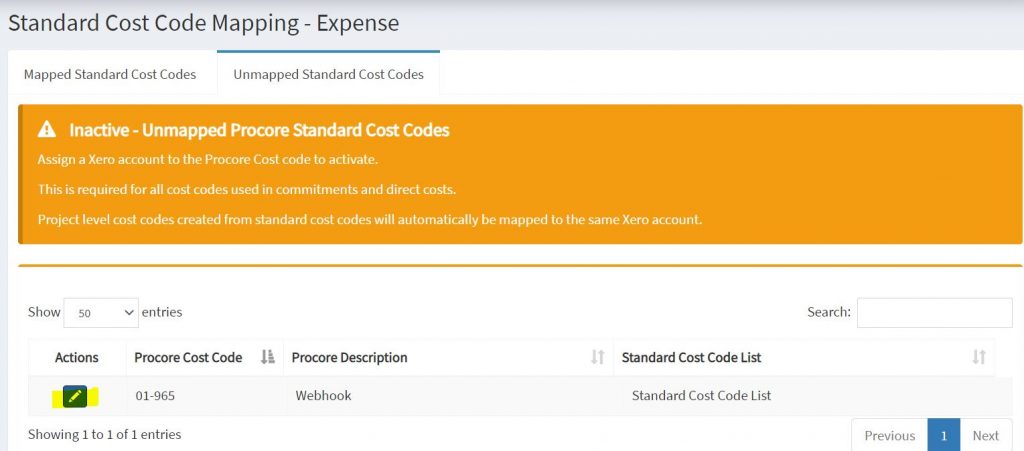Click the Actions column header

tap(77, 357)
